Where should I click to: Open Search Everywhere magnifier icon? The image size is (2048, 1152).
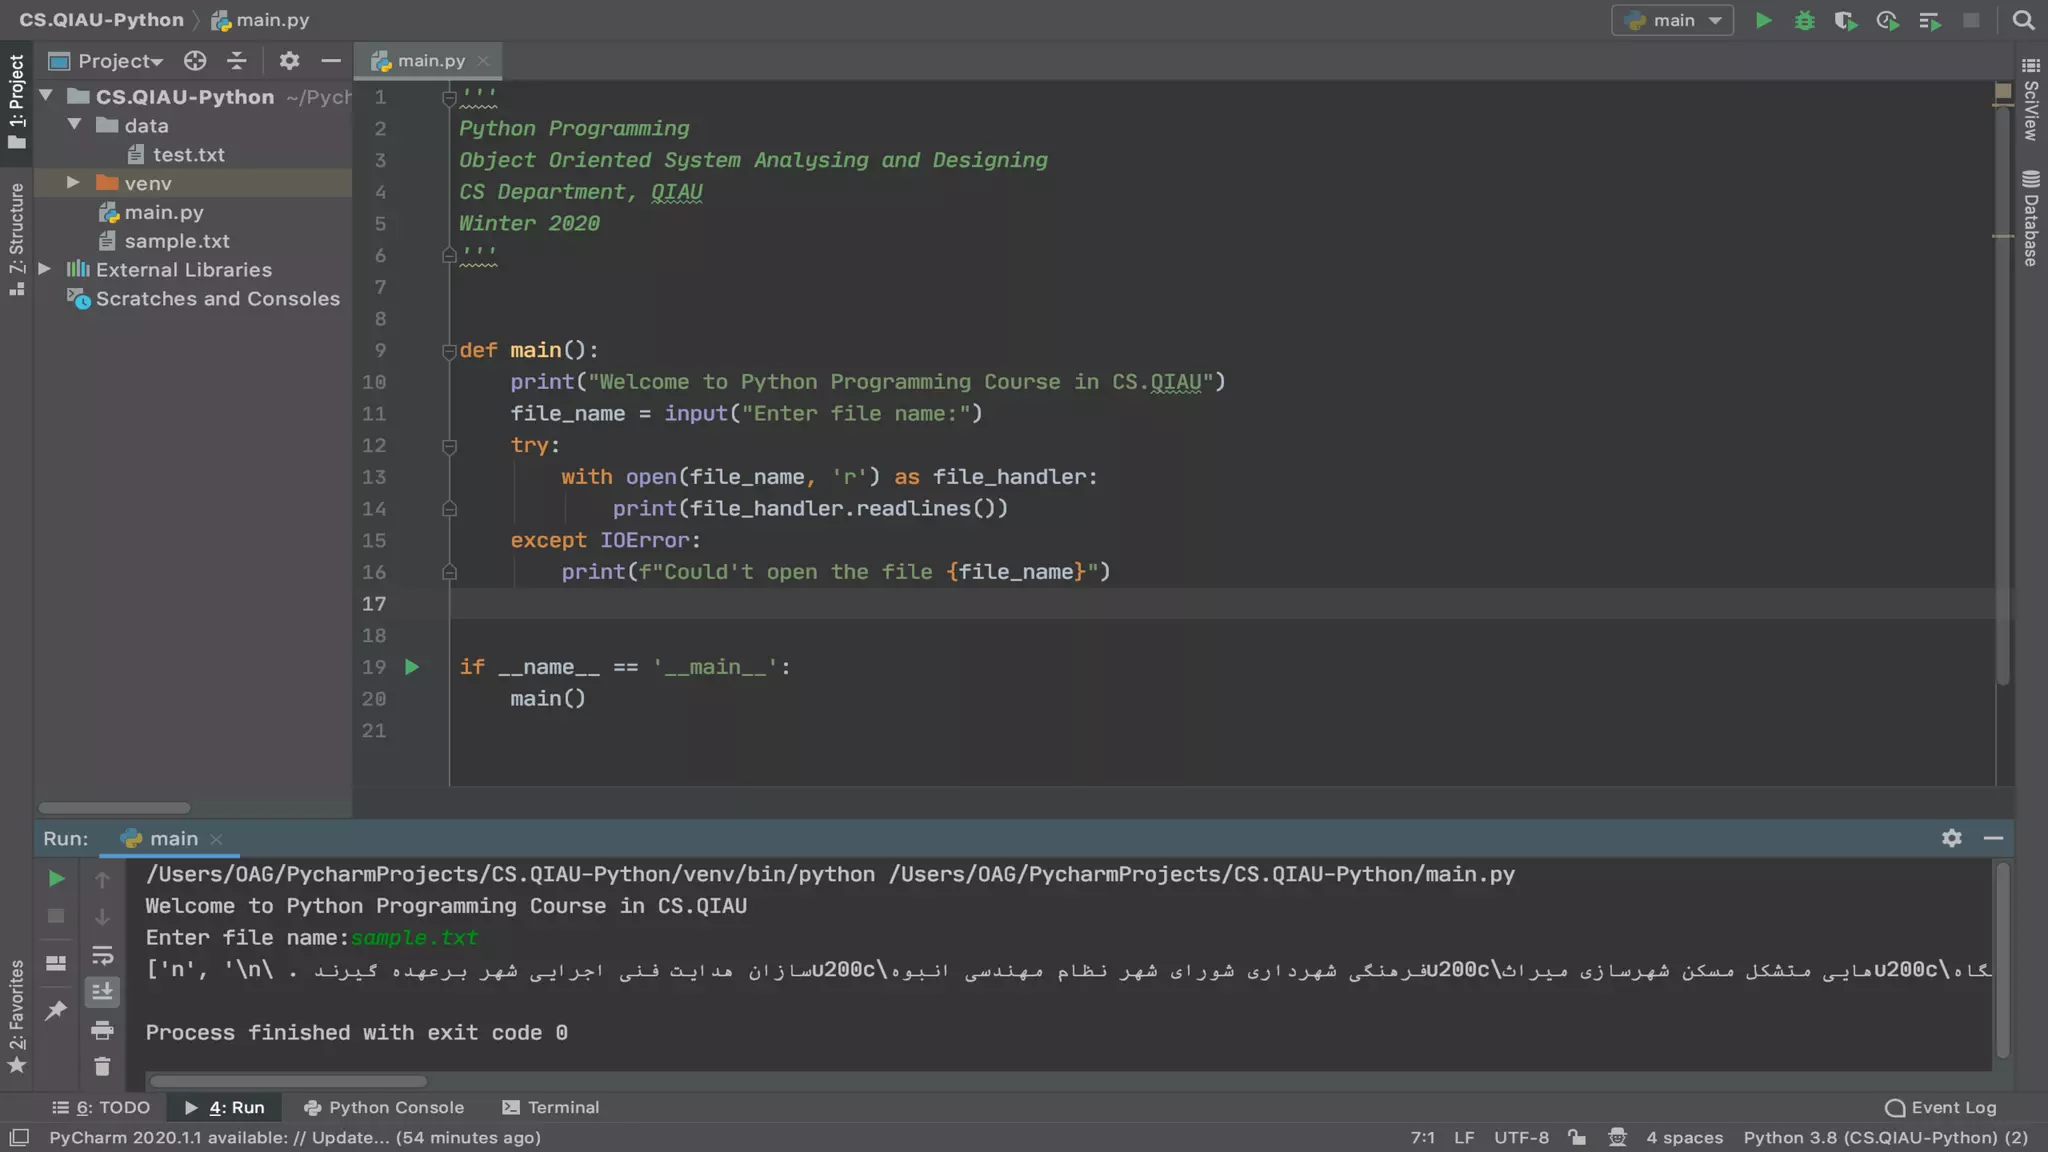pos(2023,20)
